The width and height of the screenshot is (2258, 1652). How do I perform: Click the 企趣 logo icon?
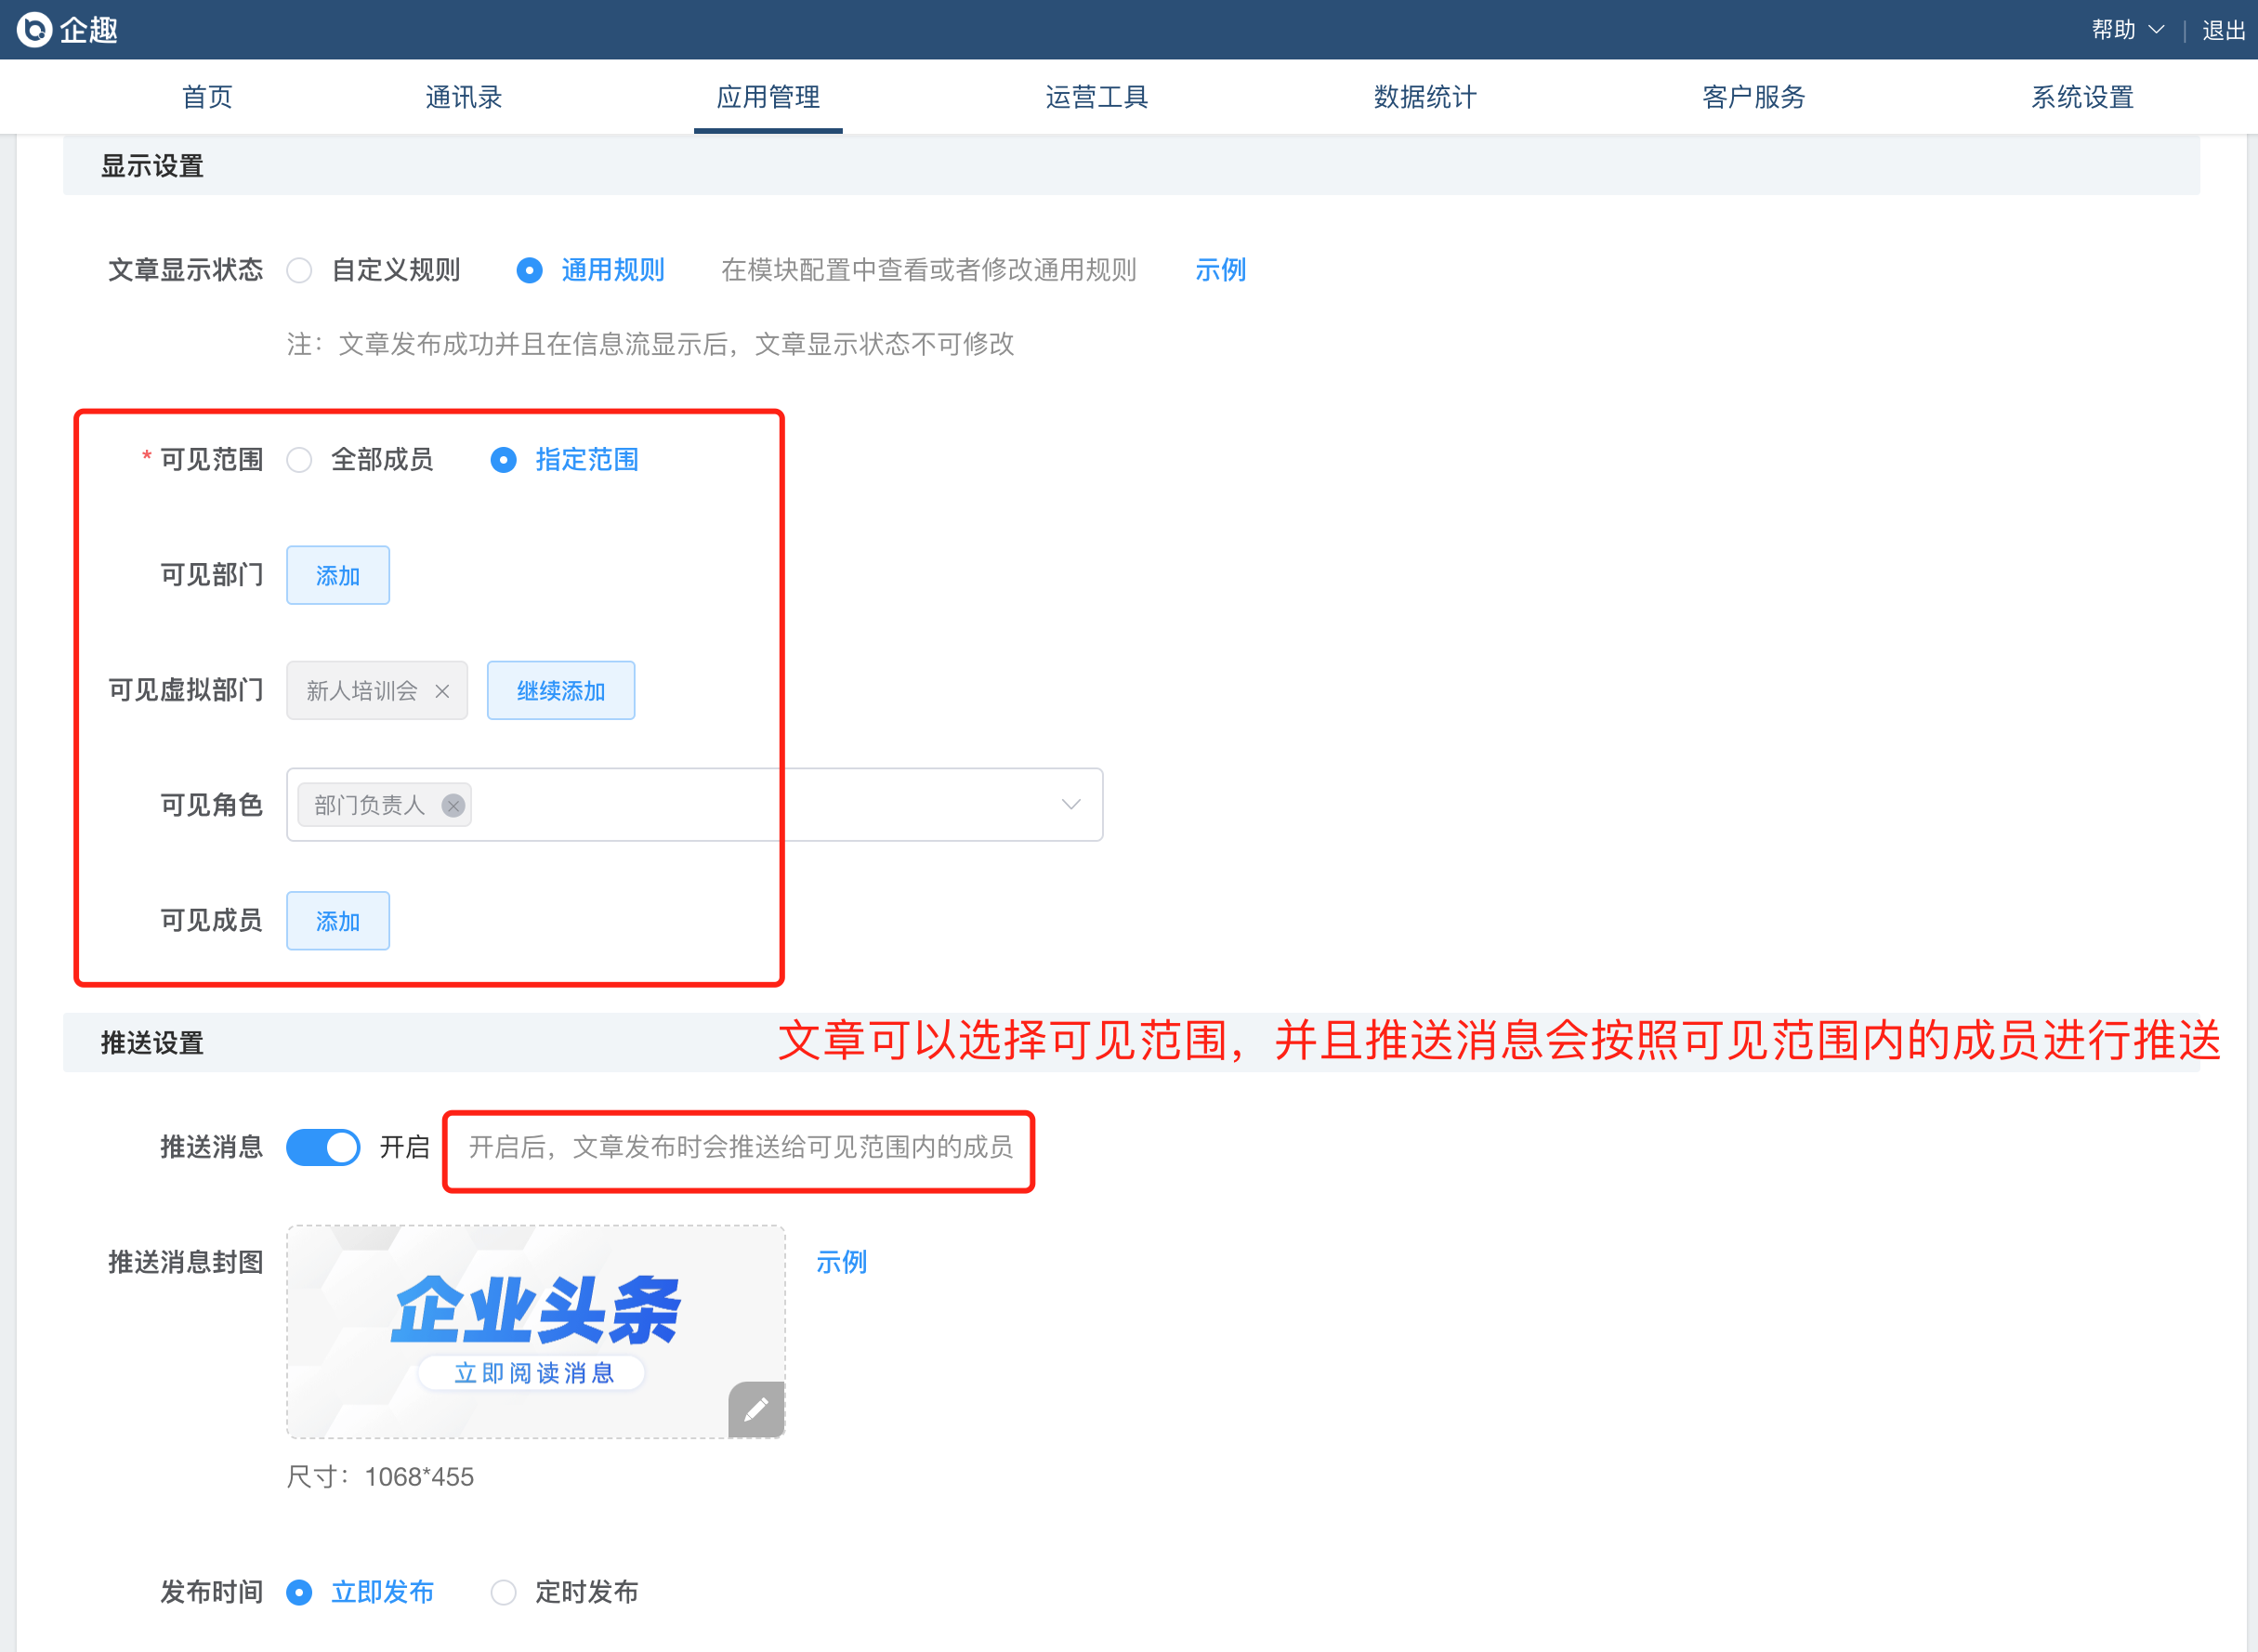34,30
